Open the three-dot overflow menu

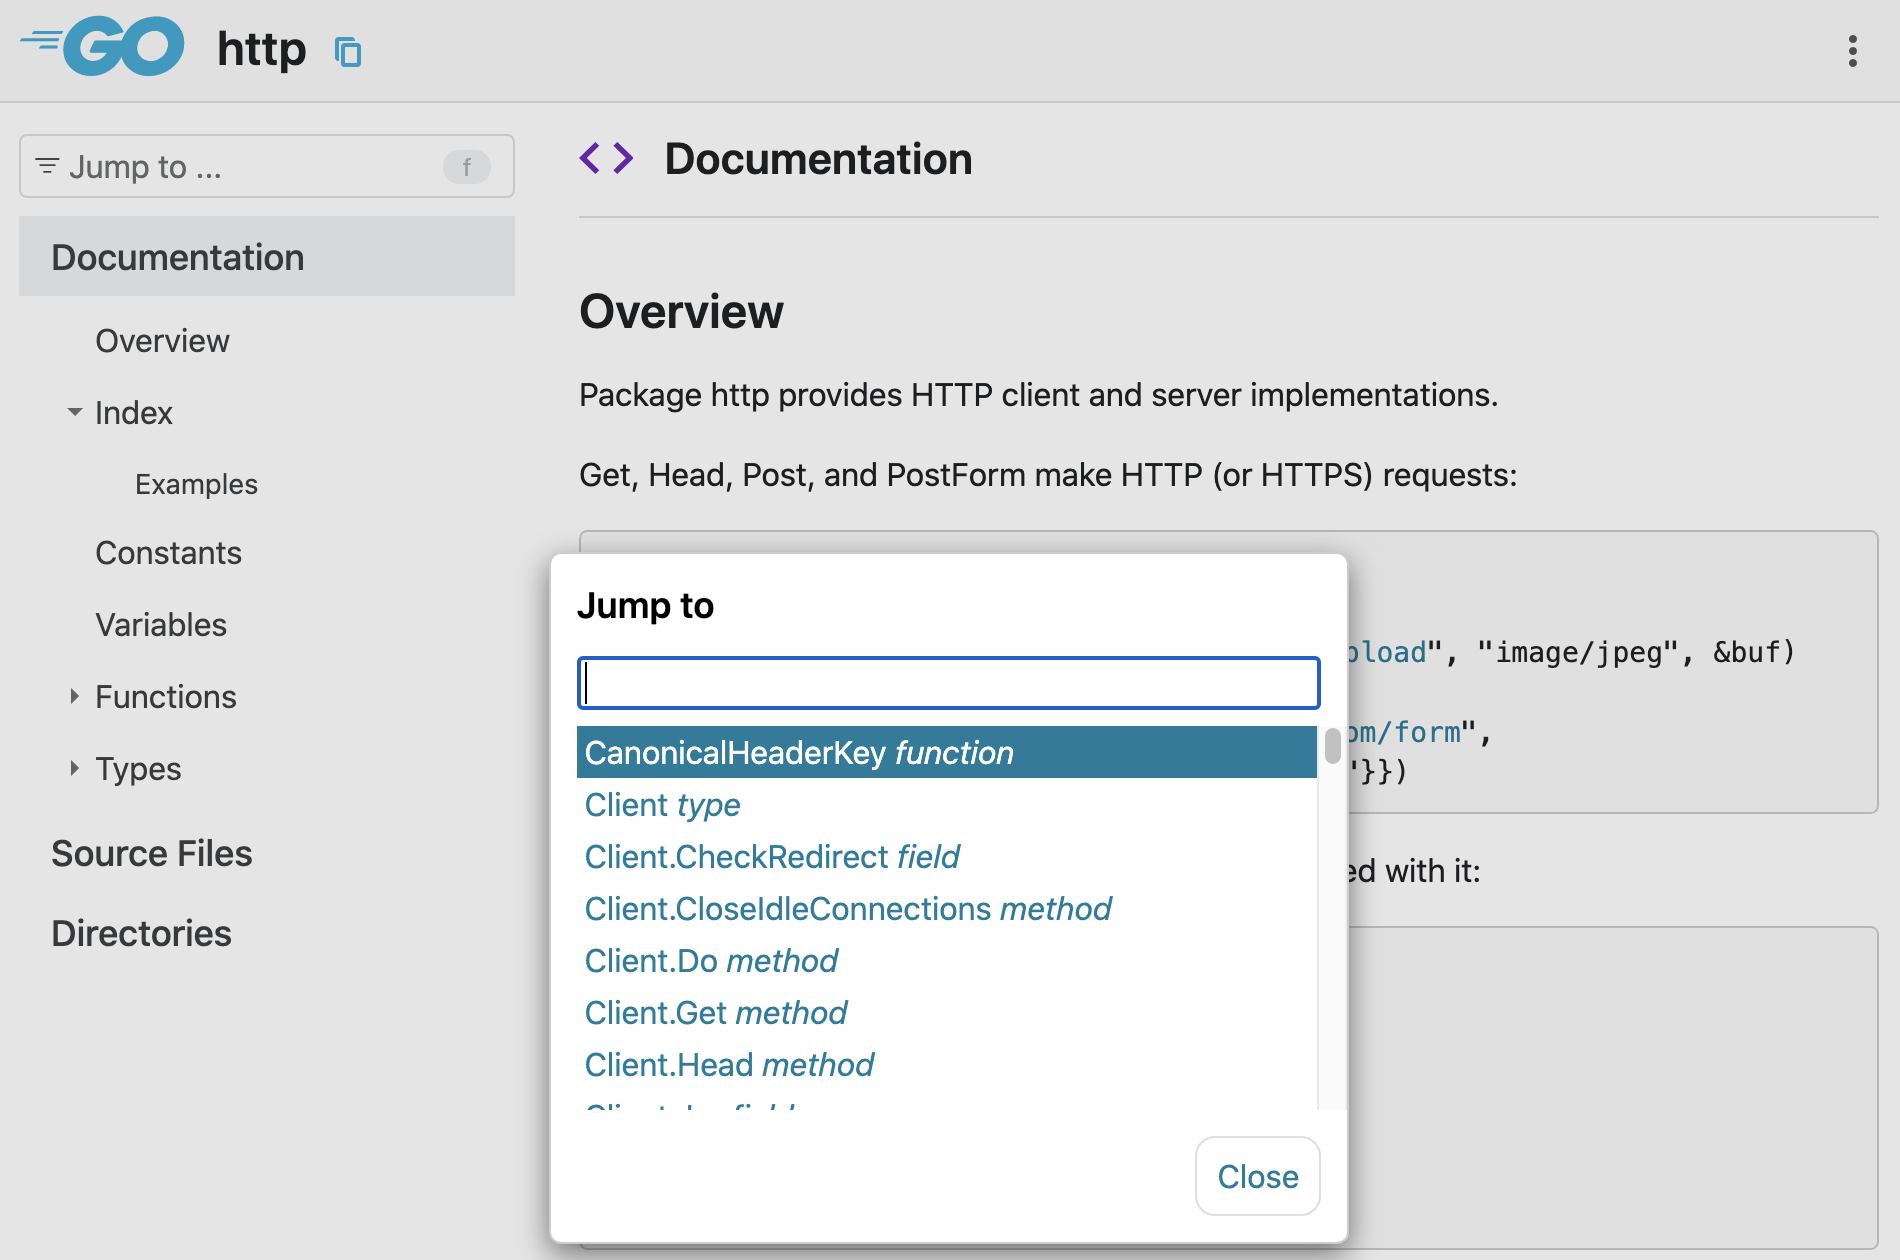click(1852, 50)
